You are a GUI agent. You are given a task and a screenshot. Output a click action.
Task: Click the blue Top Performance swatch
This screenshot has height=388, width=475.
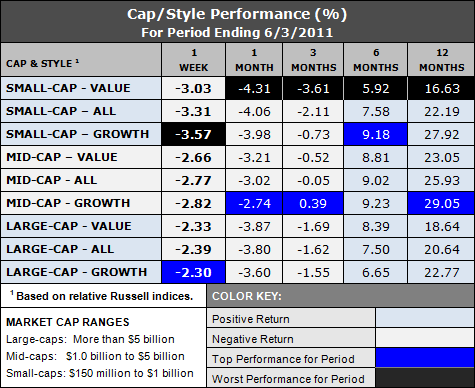tap(425, 358)
